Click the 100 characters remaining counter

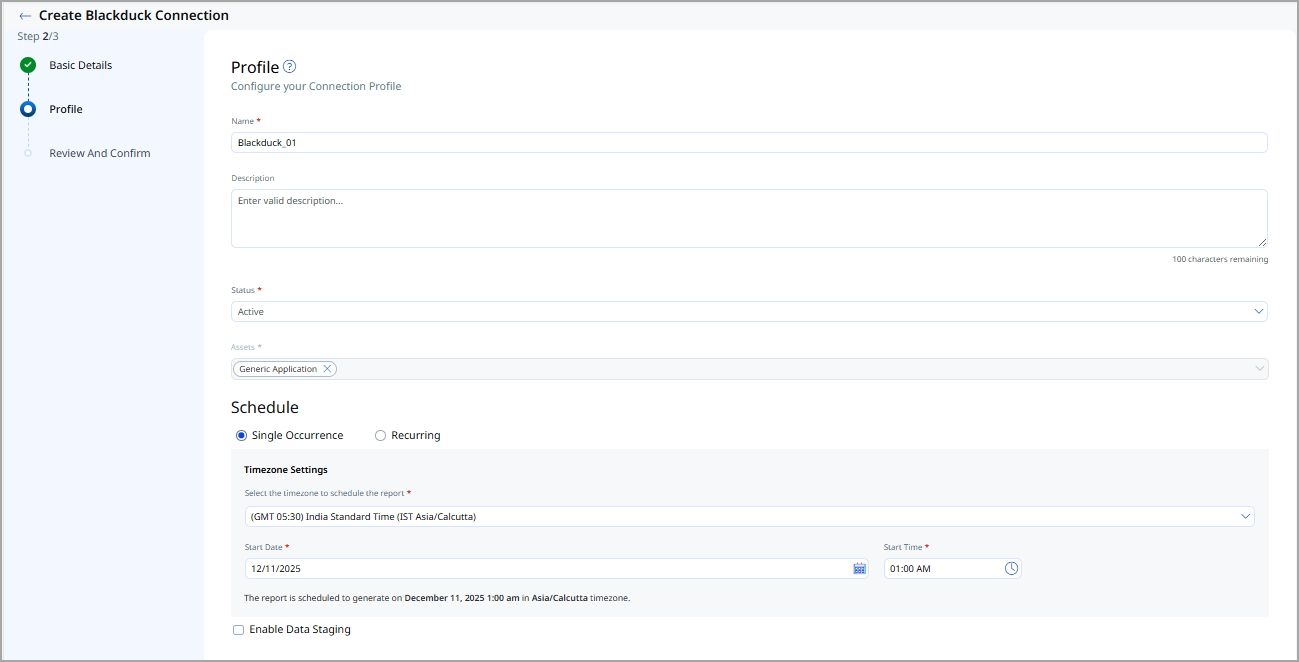point(1220,259)
